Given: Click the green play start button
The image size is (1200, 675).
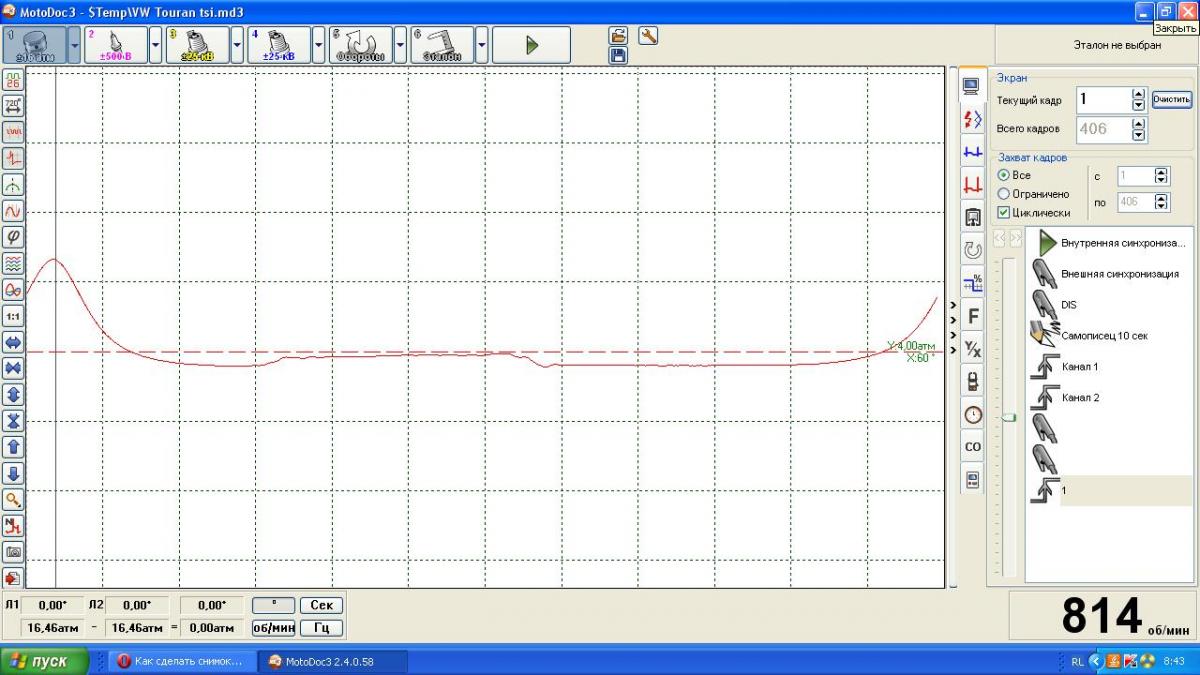Looking at the screenshot, I should tap(531, 45).
